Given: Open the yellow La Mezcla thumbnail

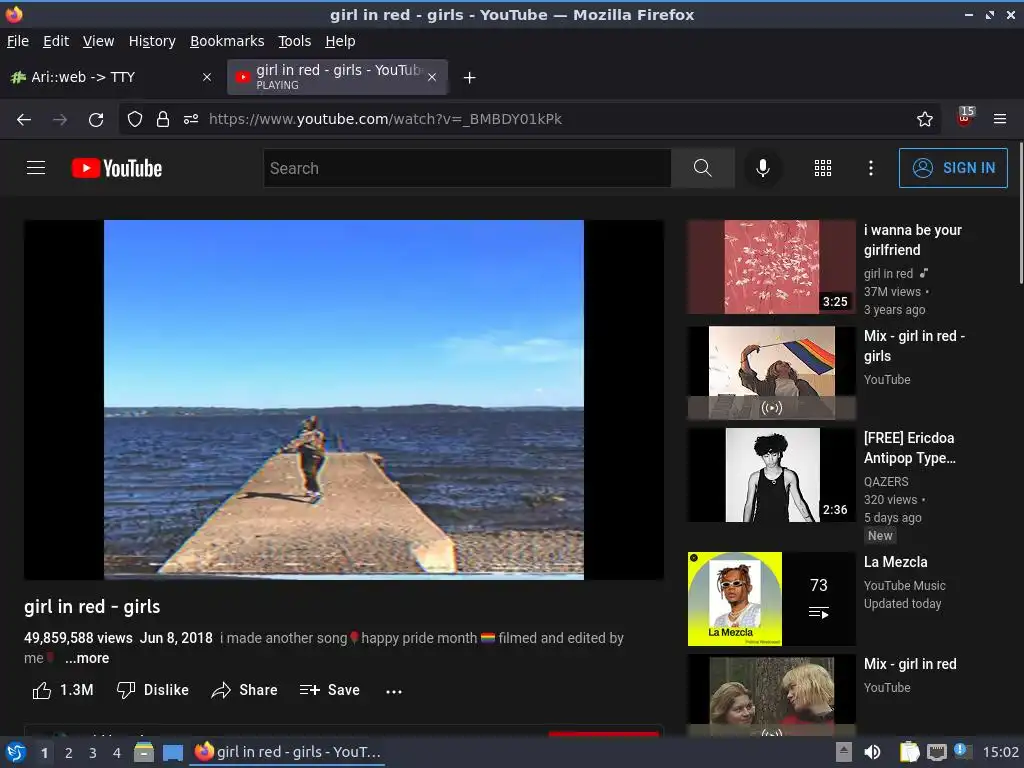Looking at the screenshot, I should [771, 599].
